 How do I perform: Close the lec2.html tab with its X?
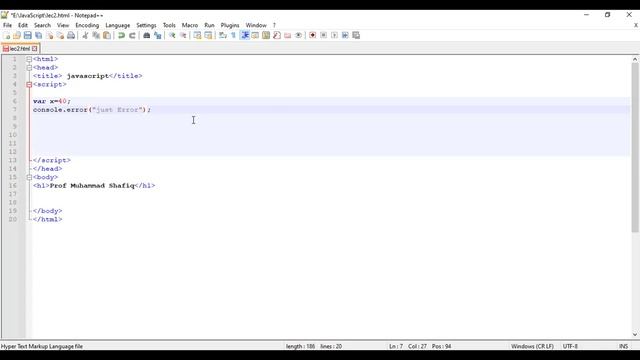click(x=35, y=49)
